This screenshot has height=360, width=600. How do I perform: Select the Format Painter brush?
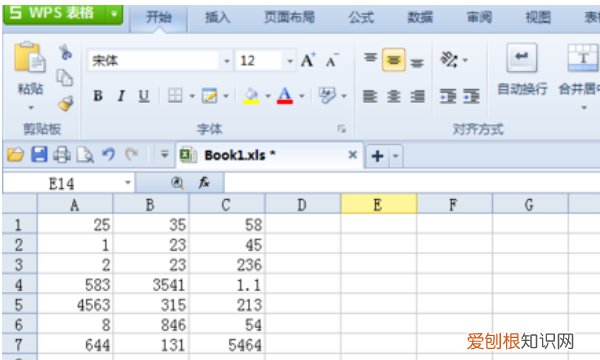(65, 103)
